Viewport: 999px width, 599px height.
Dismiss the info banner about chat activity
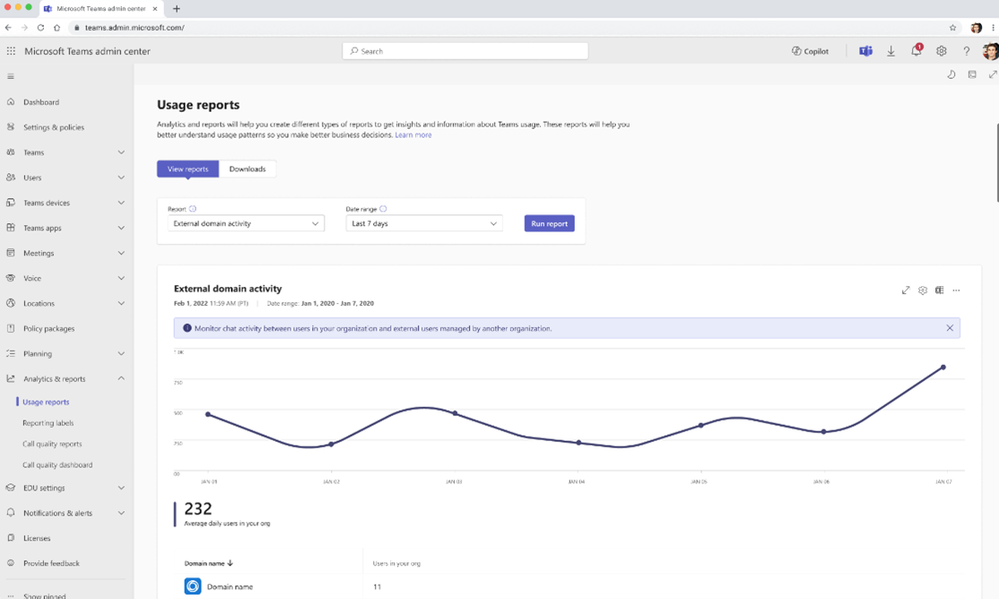949,328
